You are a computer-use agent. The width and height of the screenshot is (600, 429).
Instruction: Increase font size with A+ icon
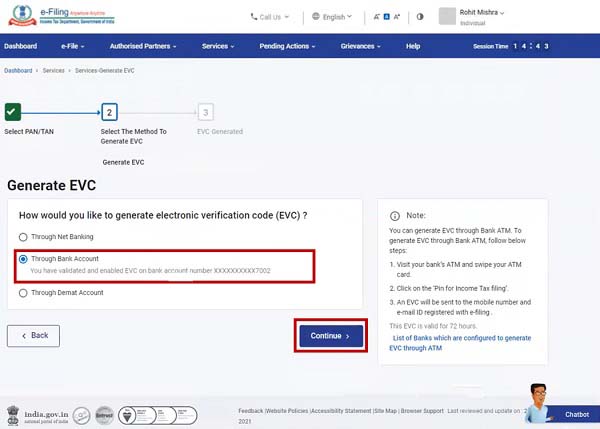398,17
